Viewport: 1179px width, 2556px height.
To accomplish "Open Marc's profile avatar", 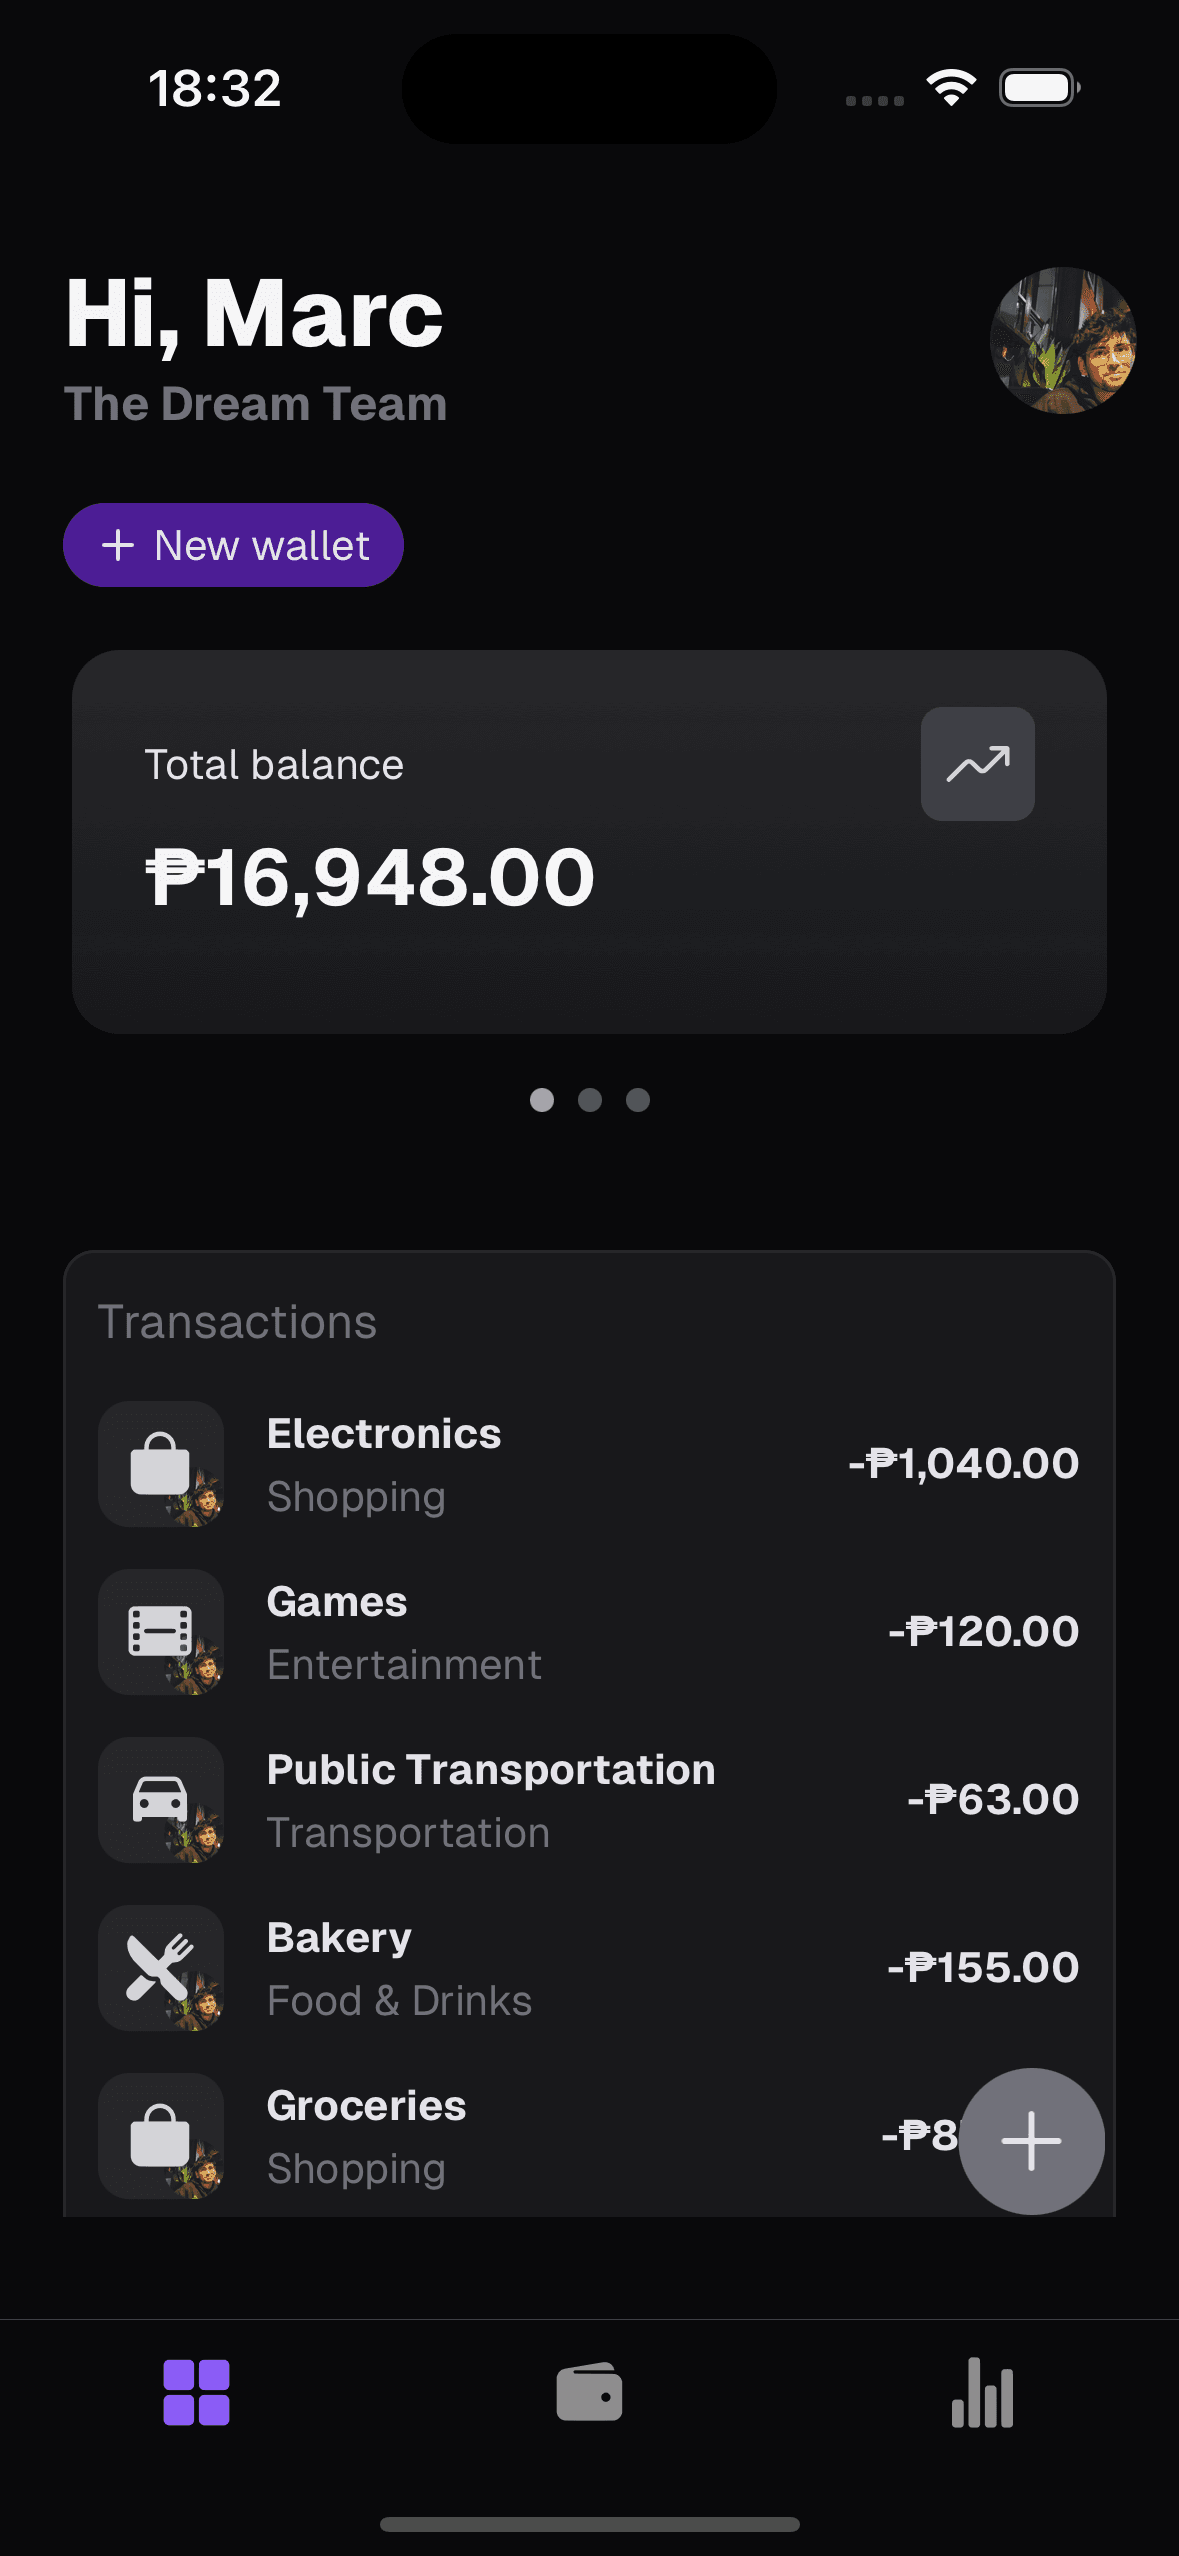I will (x=1062, y=340).
